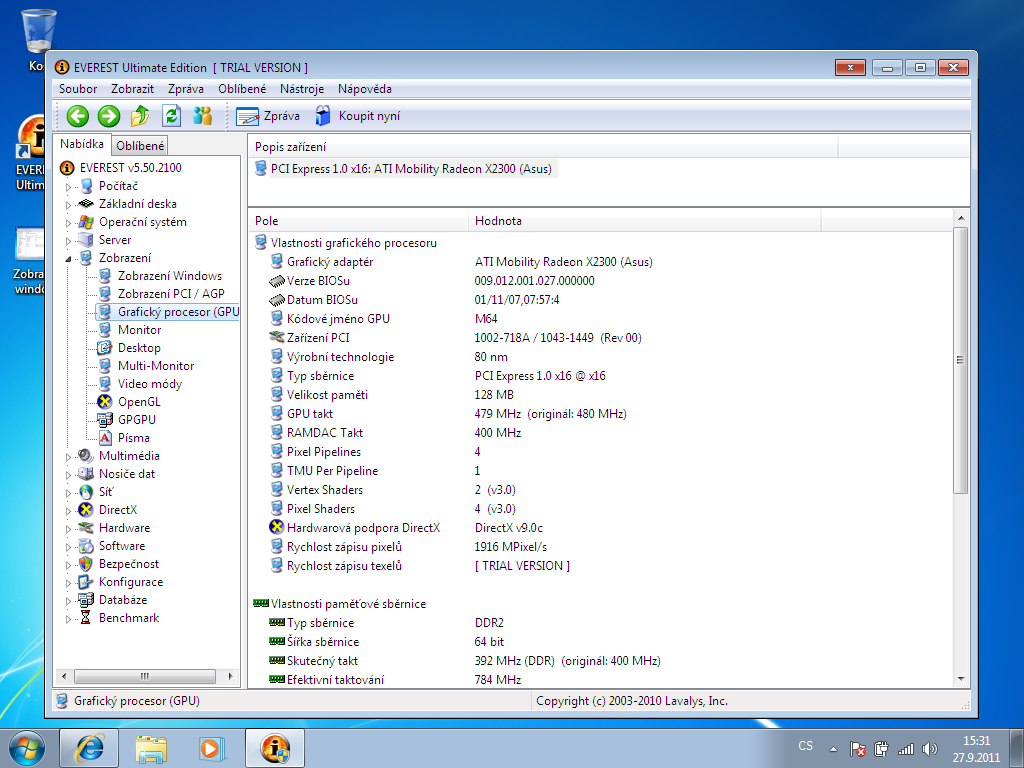Click the Hodnota column header
Image resolution: width=1024 pixels, height=768 pixels.
point(498,221)
